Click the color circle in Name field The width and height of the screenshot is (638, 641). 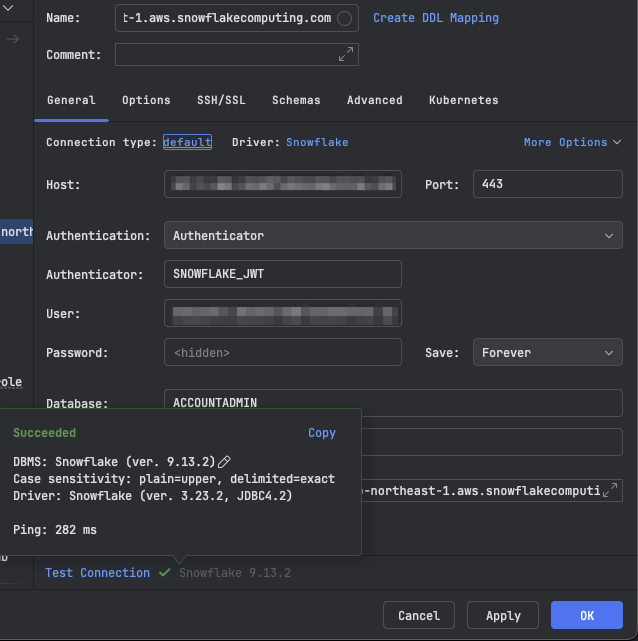(x=344, y=18)
